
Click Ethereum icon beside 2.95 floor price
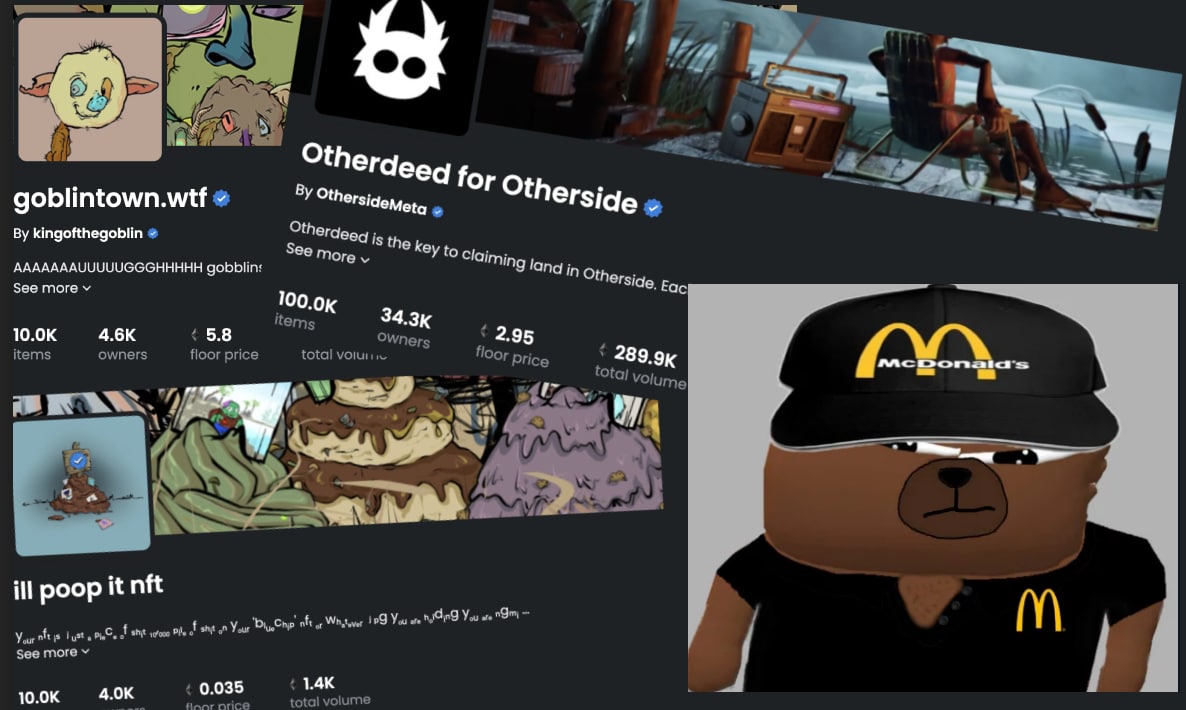pos(484,330)
